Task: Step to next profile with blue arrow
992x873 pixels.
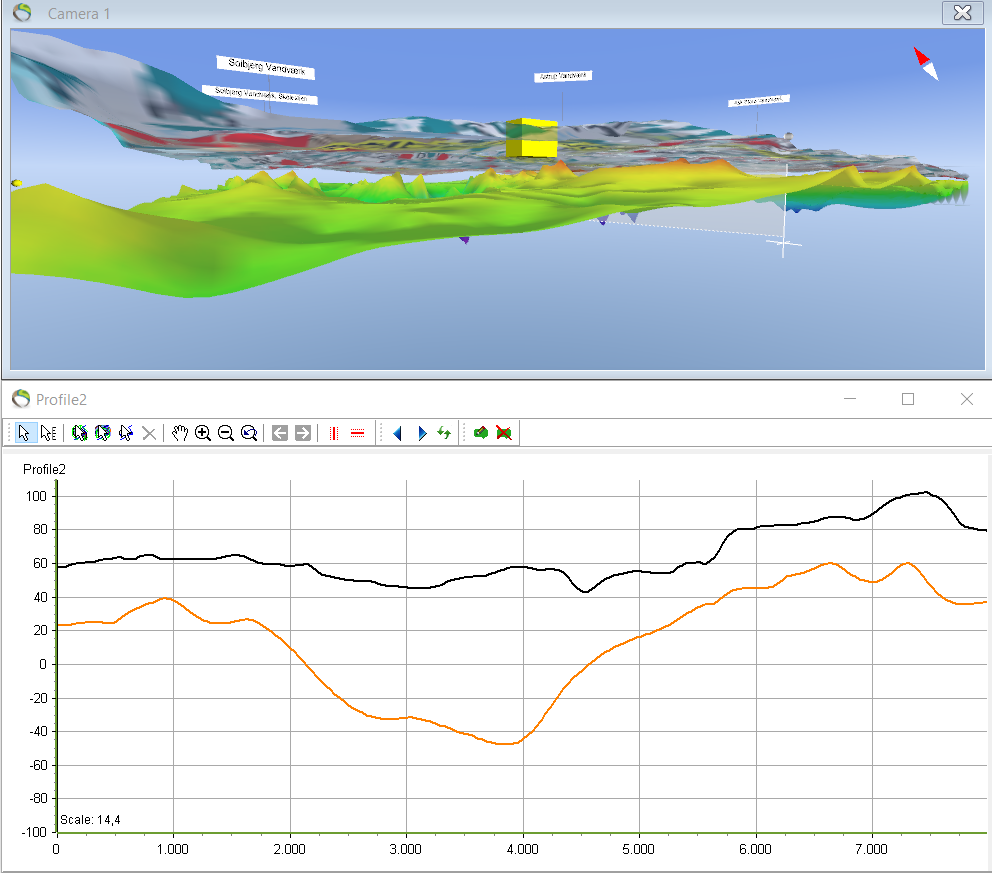Action: (421, 432)
